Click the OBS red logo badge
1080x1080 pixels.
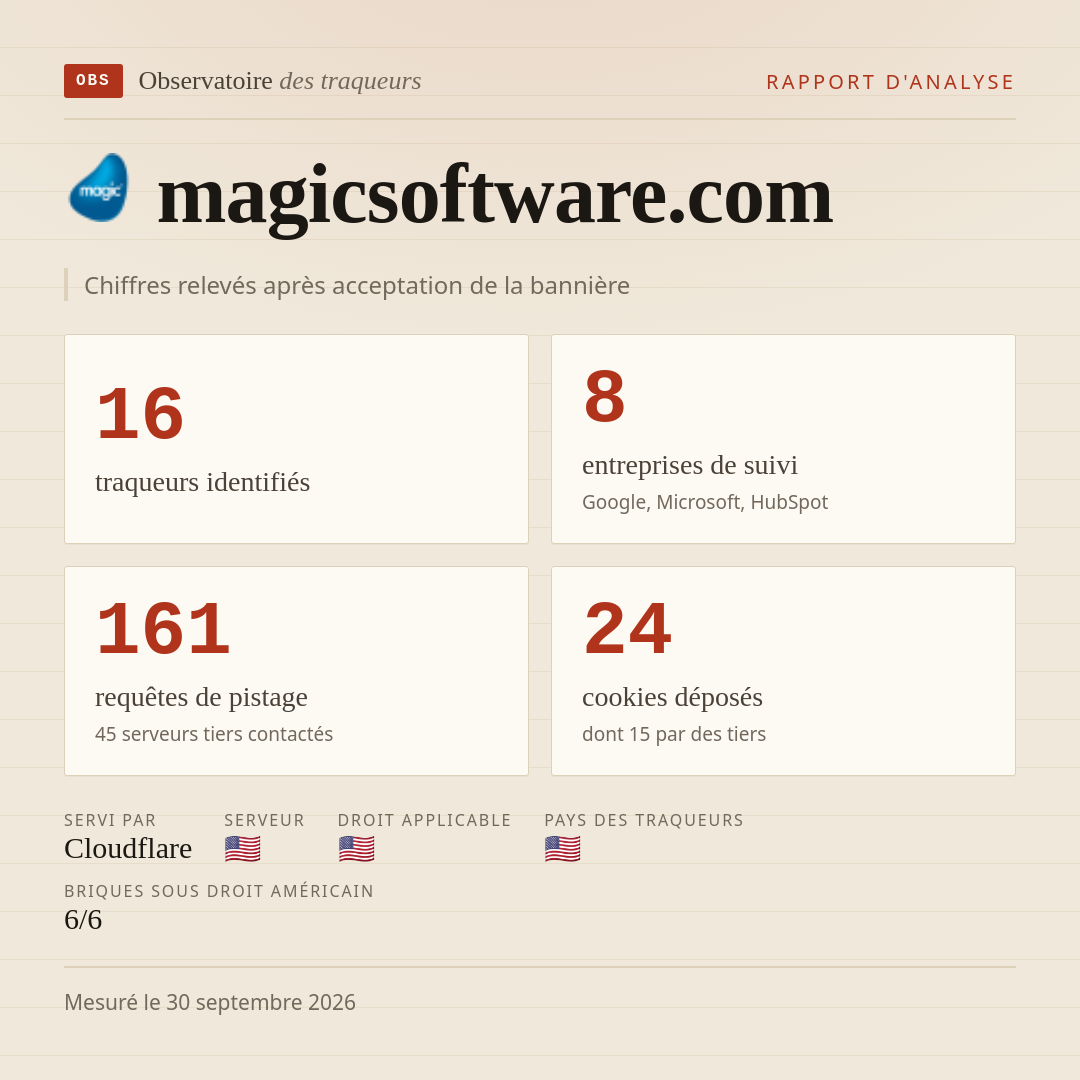pyautogui.click(x=94, y=81)
